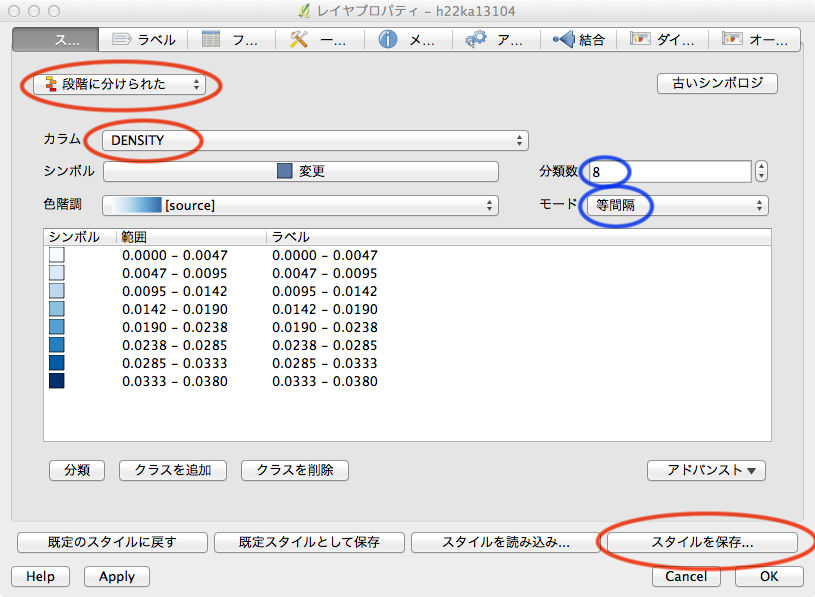Click the 分類数 stepper arrows
Viewport: 815px width, 597px height.
click(x=762, y=171)
